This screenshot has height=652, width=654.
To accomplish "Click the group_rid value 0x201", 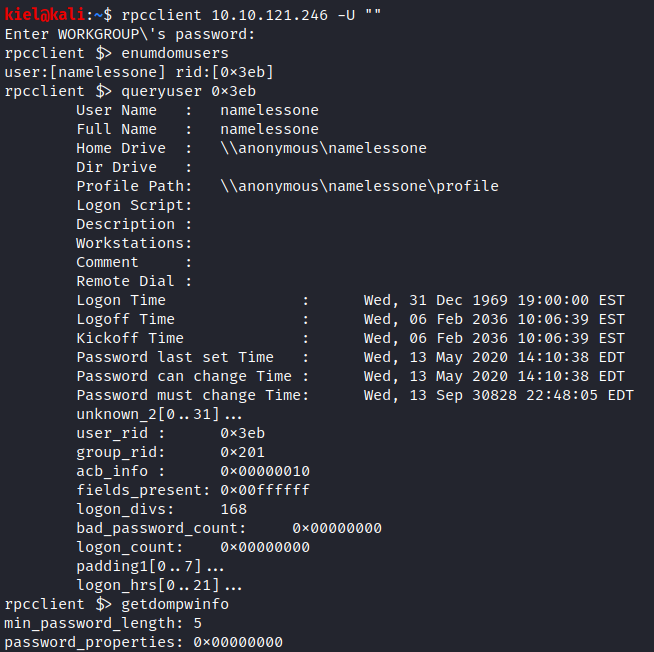I will (242, 452).
